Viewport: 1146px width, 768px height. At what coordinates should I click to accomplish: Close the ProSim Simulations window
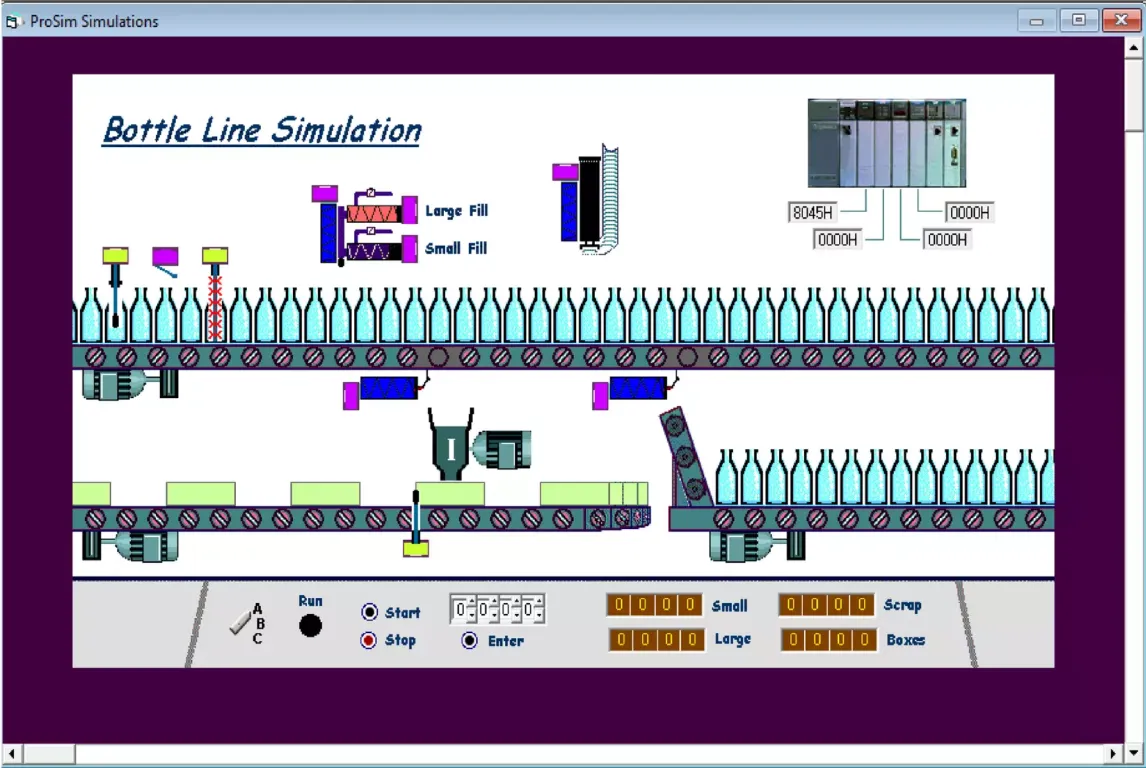1121,20
